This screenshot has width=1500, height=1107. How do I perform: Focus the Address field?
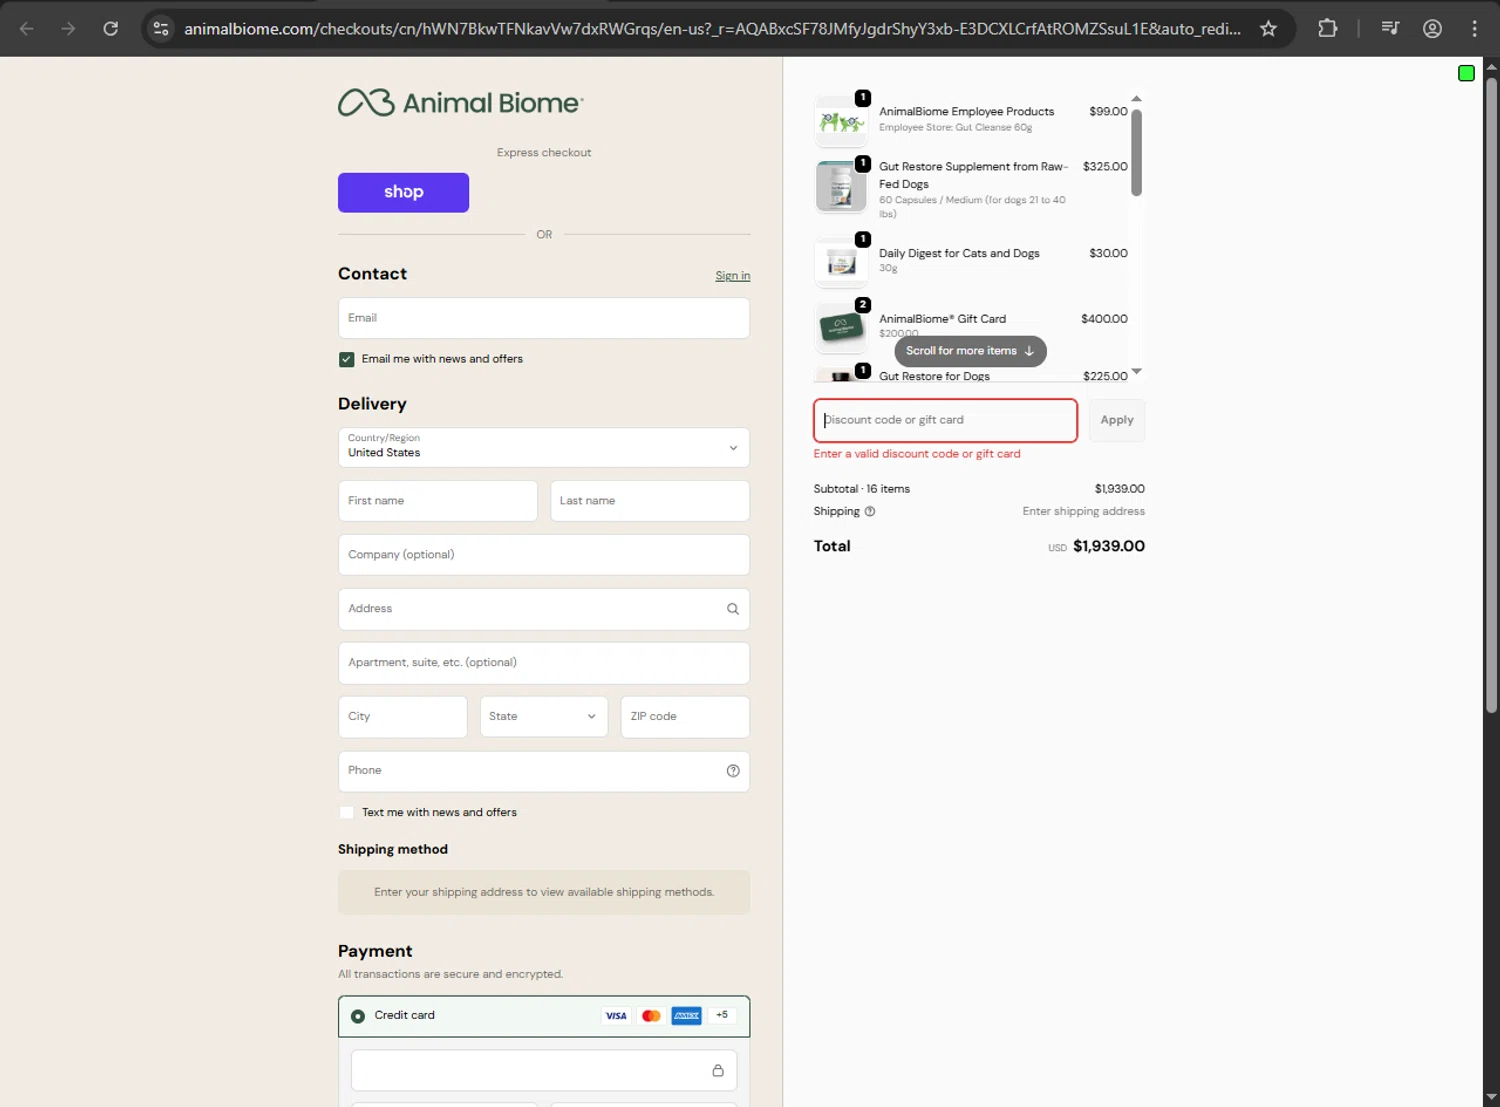click(544, 609)
